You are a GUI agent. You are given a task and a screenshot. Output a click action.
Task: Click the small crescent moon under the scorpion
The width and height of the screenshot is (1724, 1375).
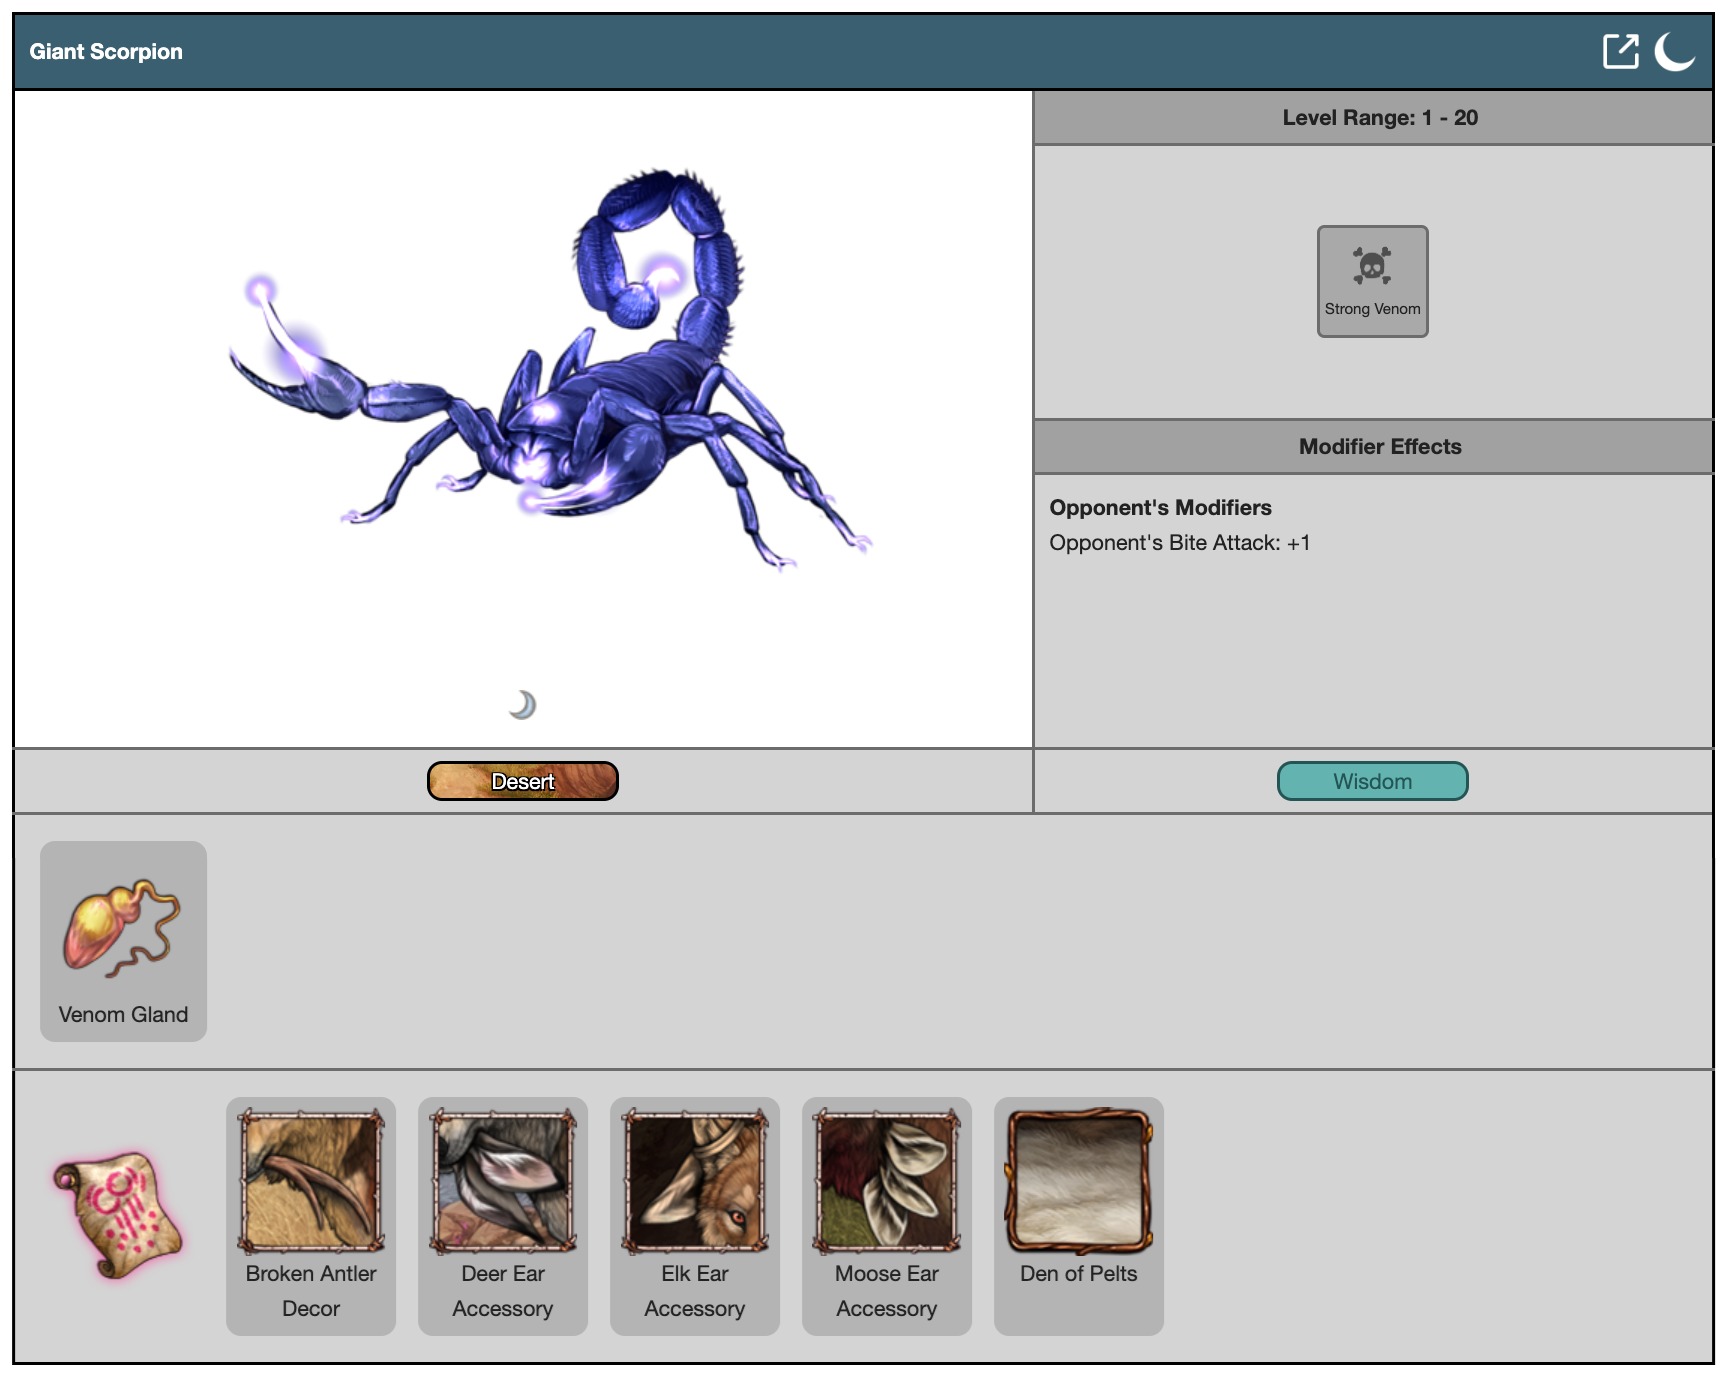(522, 705)
